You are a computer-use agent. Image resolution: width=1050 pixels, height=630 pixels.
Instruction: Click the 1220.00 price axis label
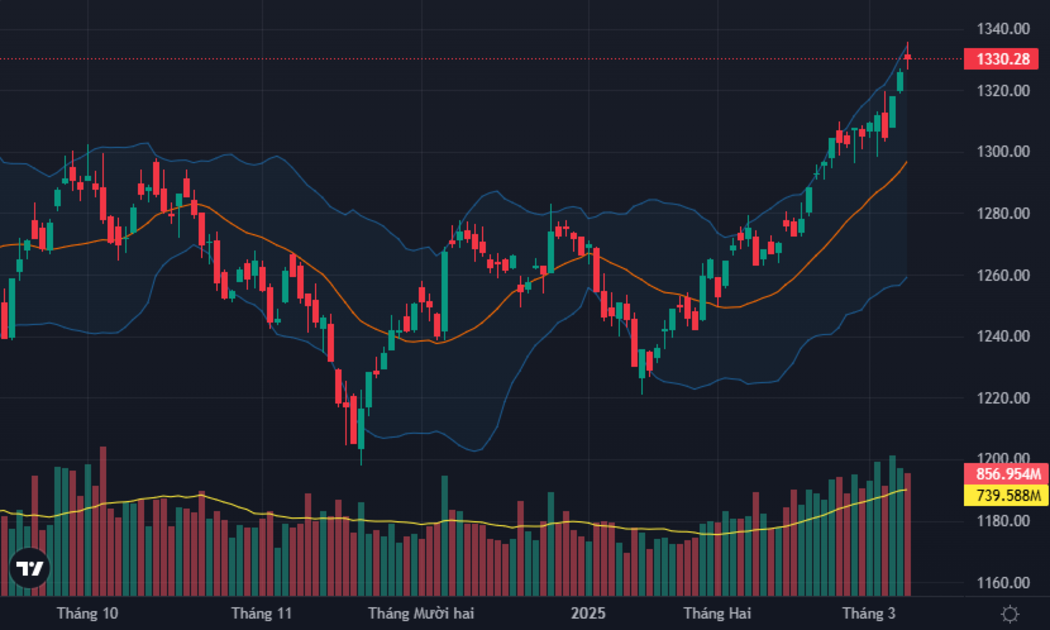(1003, 398)
